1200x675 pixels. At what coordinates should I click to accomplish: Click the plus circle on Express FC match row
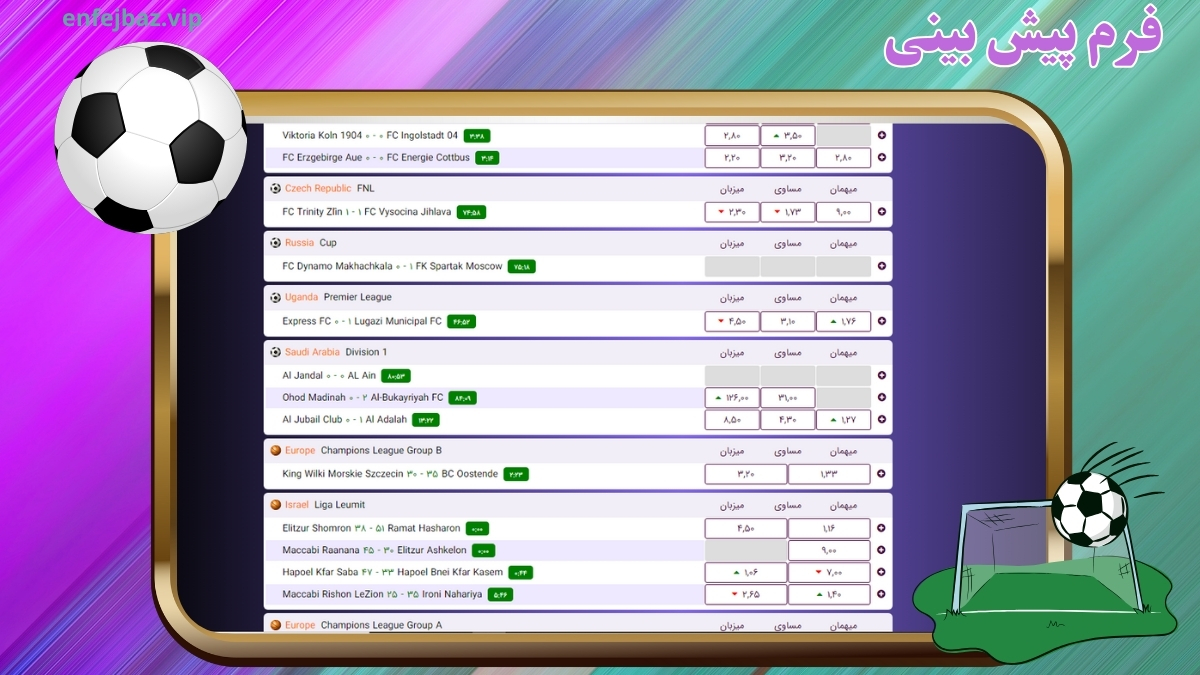(880, 321)
